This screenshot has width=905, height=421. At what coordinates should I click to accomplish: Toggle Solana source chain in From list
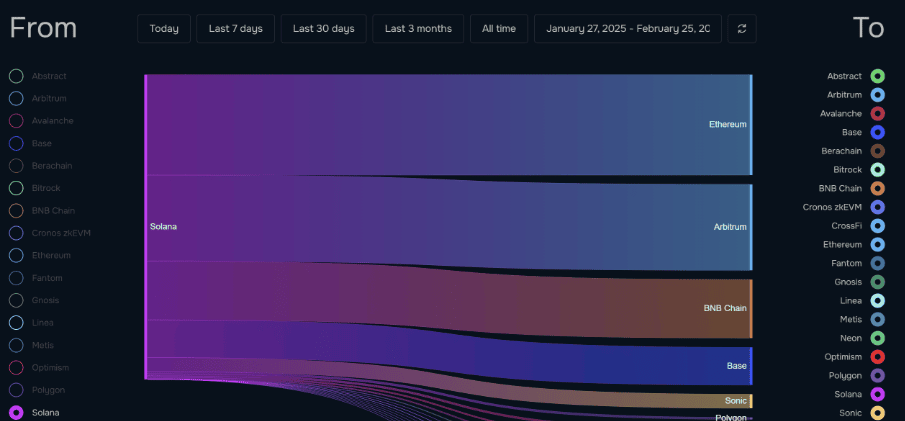click(16, 412)
